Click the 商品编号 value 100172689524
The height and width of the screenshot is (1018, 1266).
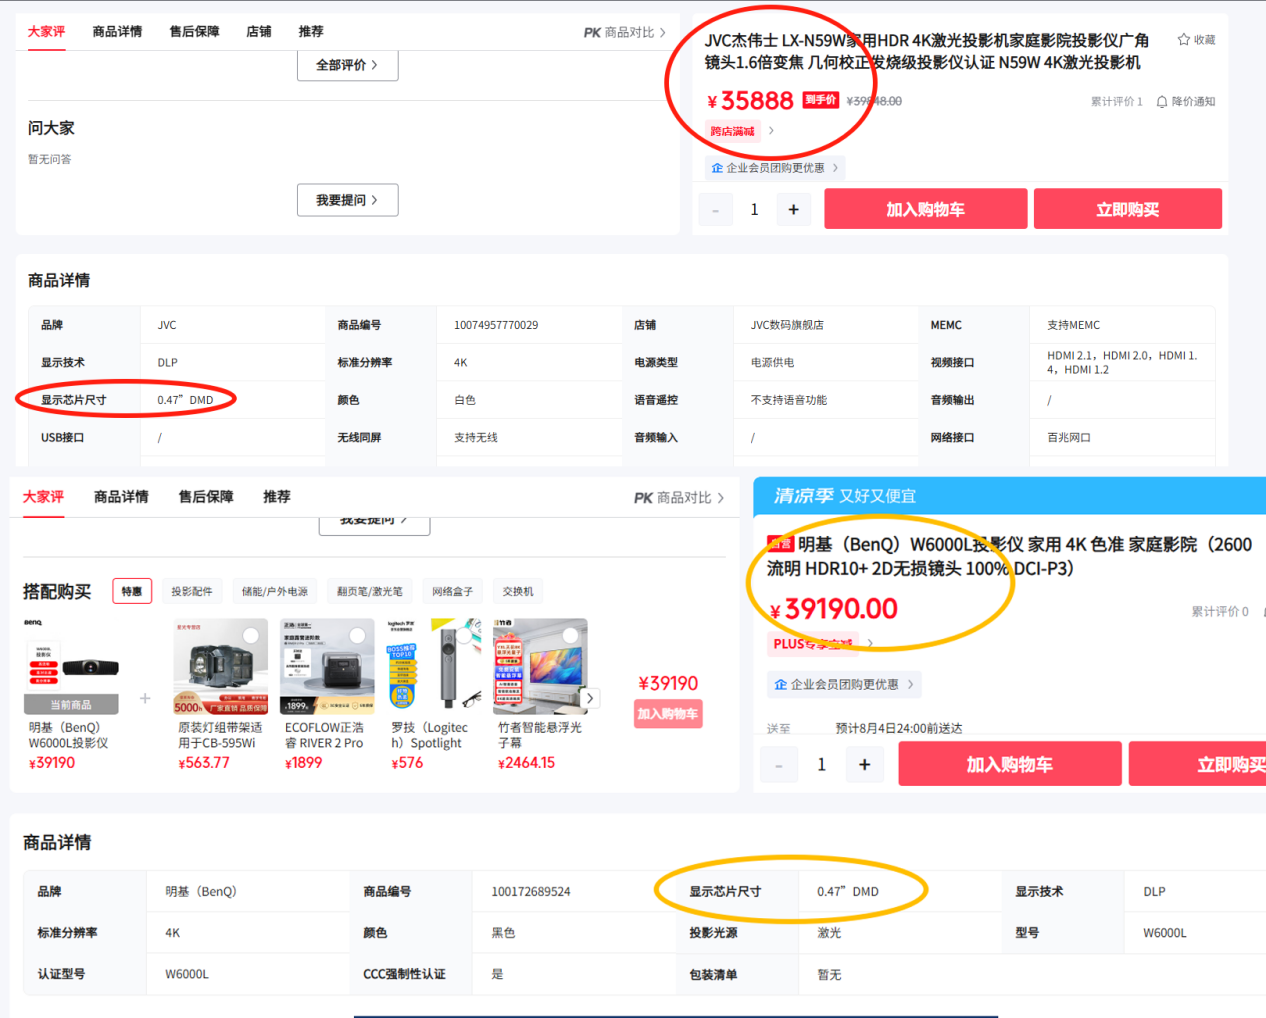[x=531, y=892]
